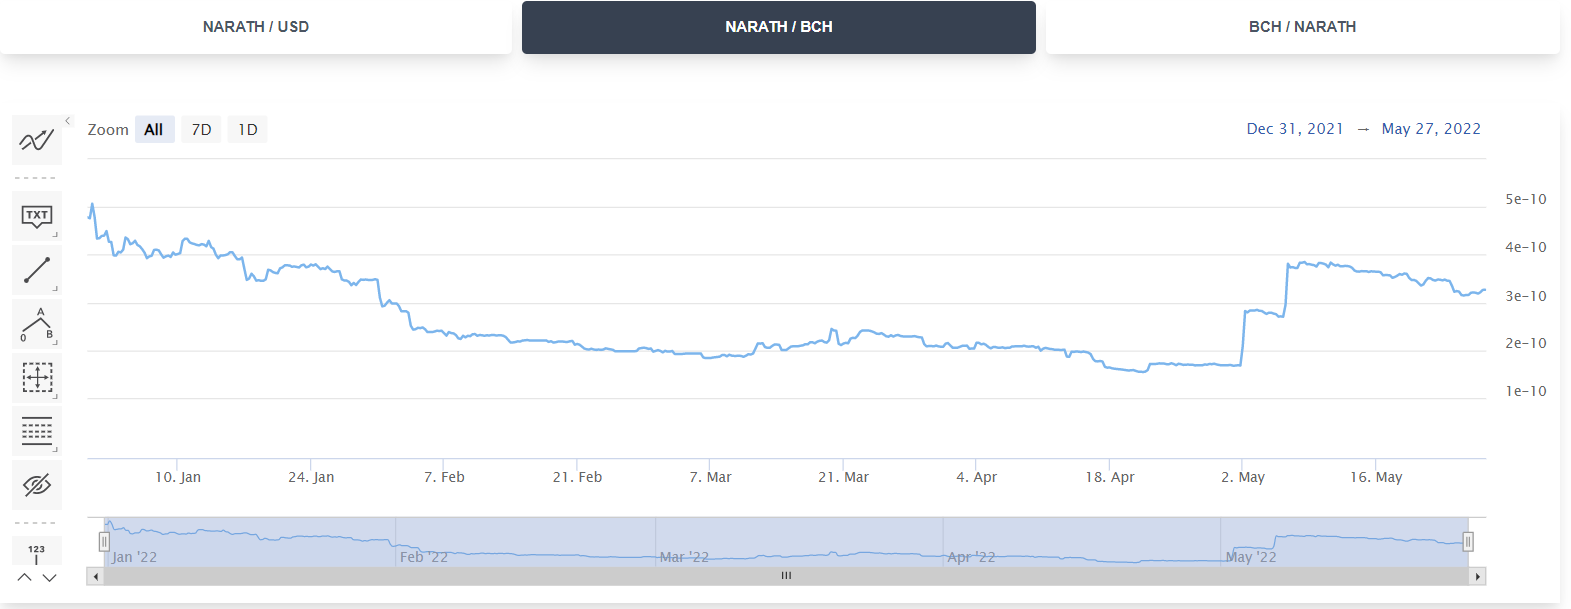The height and width of the screenshot is (609, 1571).
Task: Set zoom range to All
Action: pyautogui.click(x=154, y=129)
